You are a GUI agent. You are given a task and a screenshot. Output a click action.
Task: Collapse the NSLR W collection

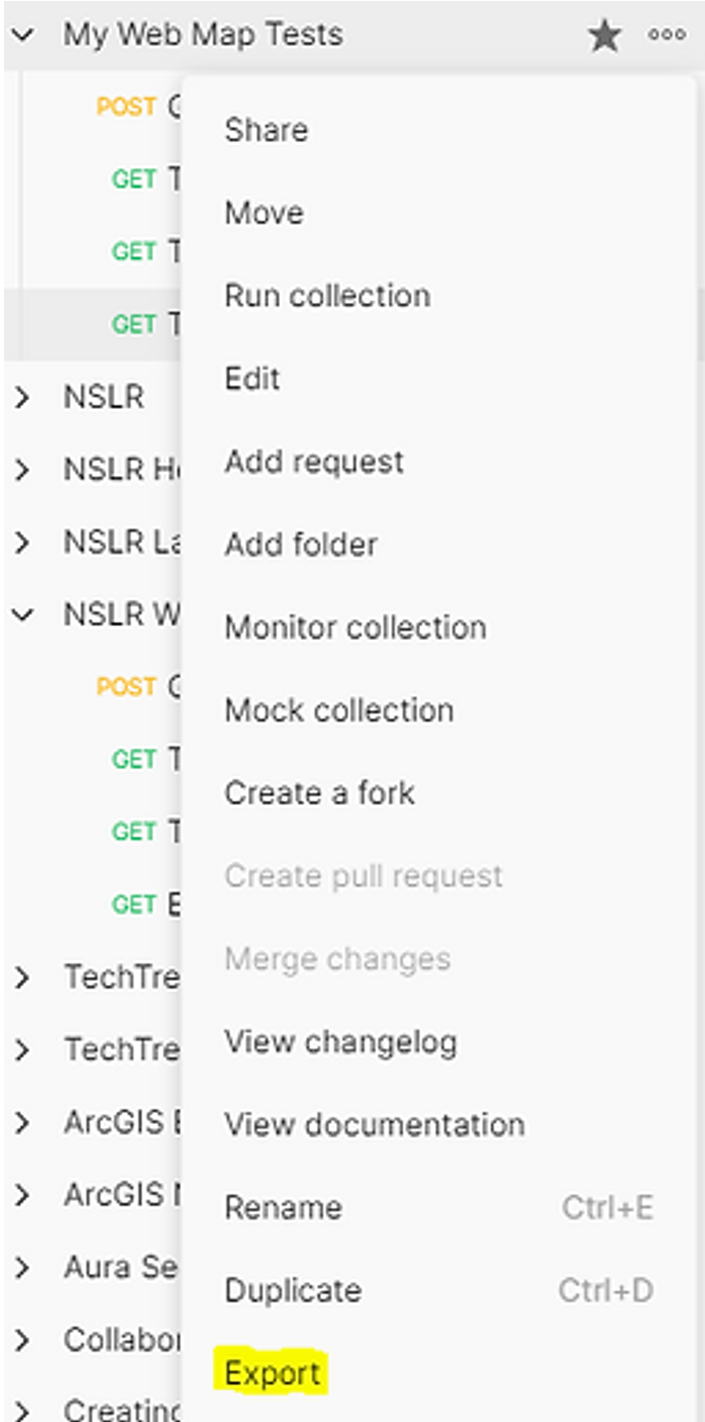(x=22, y=614)
